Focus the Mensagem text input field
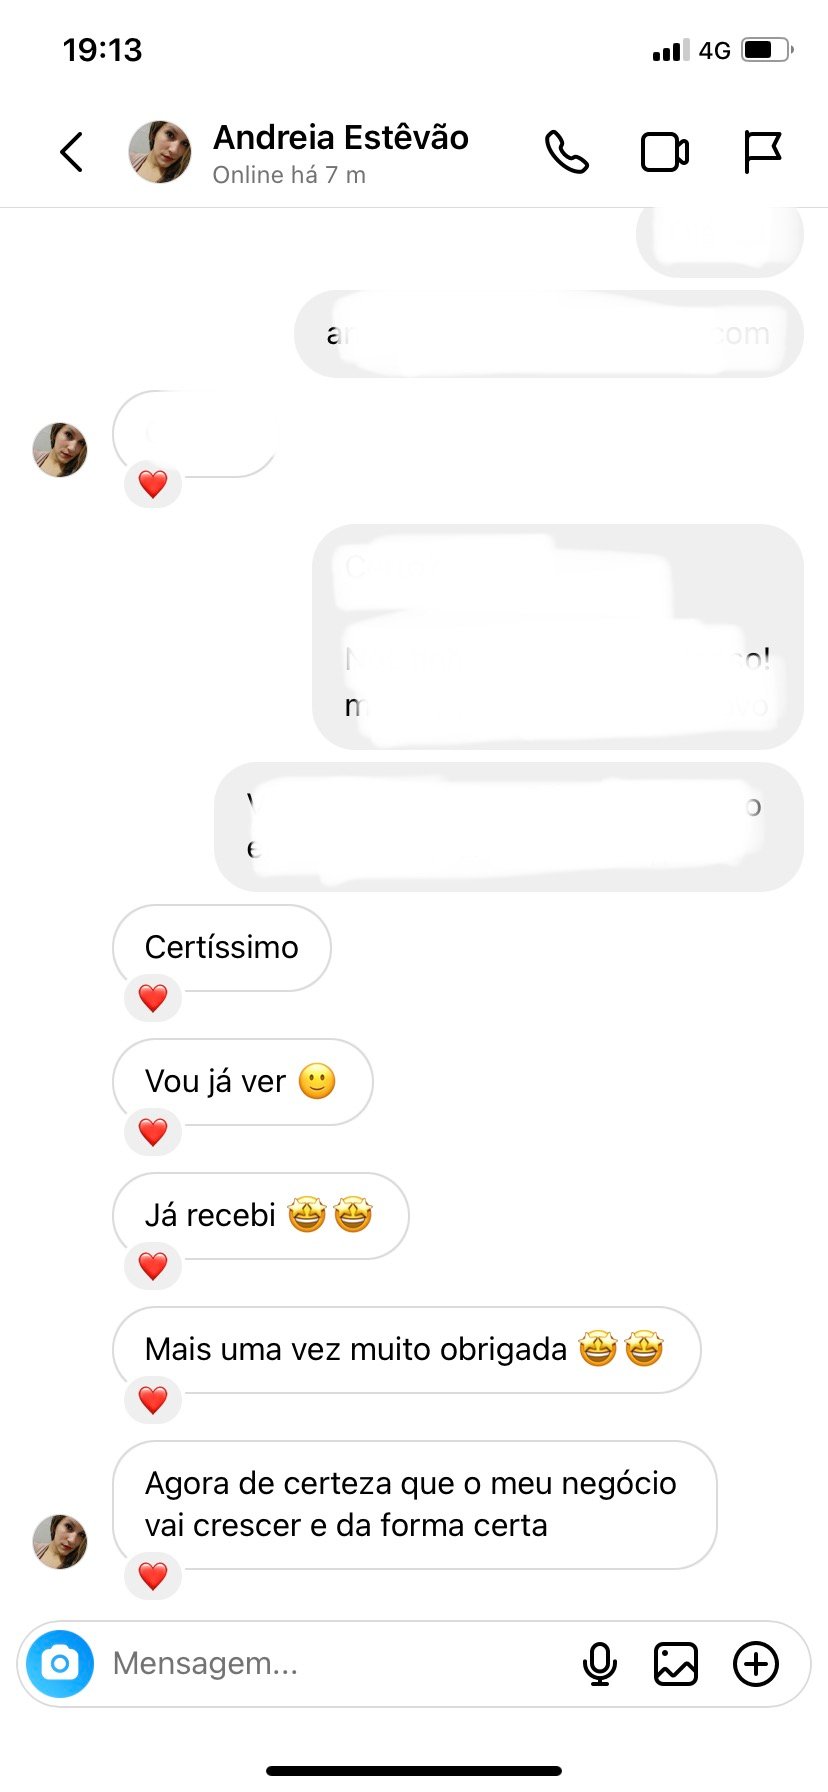Viewport: 828px width, 1792px height. coord(330,1664)
